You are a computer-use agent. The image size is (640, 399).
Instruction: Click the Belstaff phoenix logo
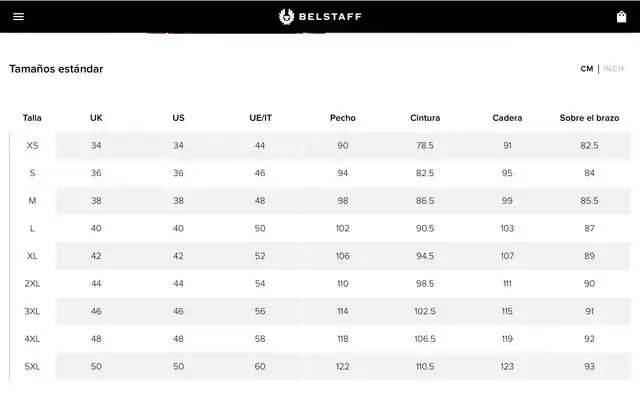click(x=287, y=17)
